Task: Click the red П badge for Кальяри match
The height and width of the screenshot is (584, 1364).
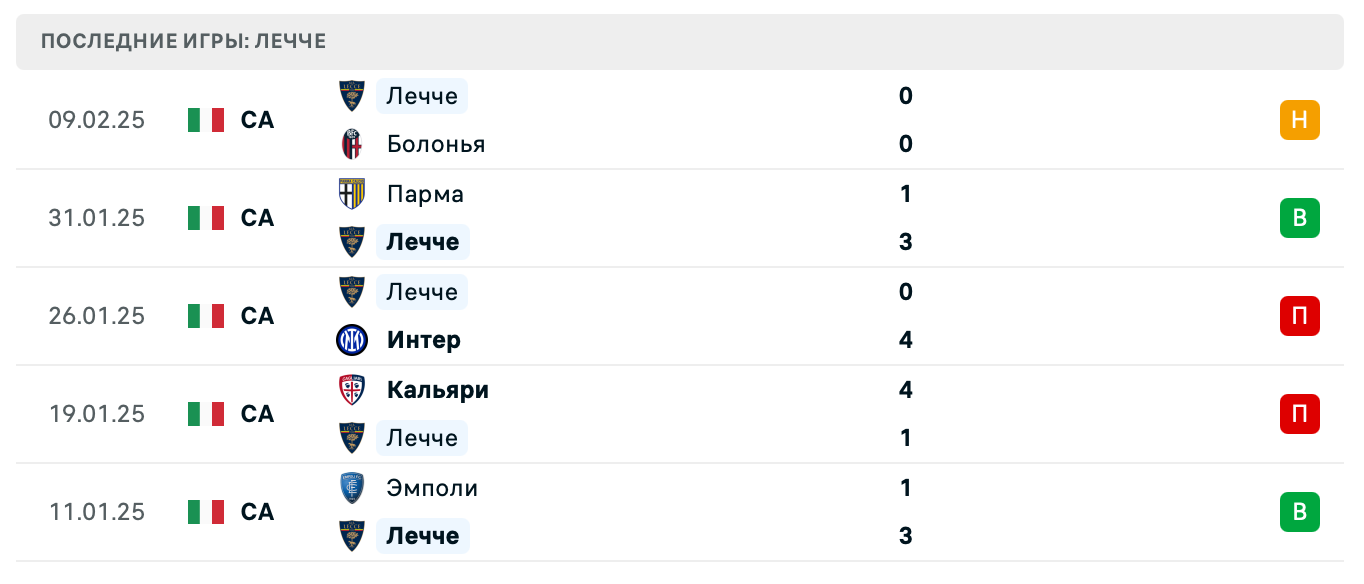Action: point(1299,414)
